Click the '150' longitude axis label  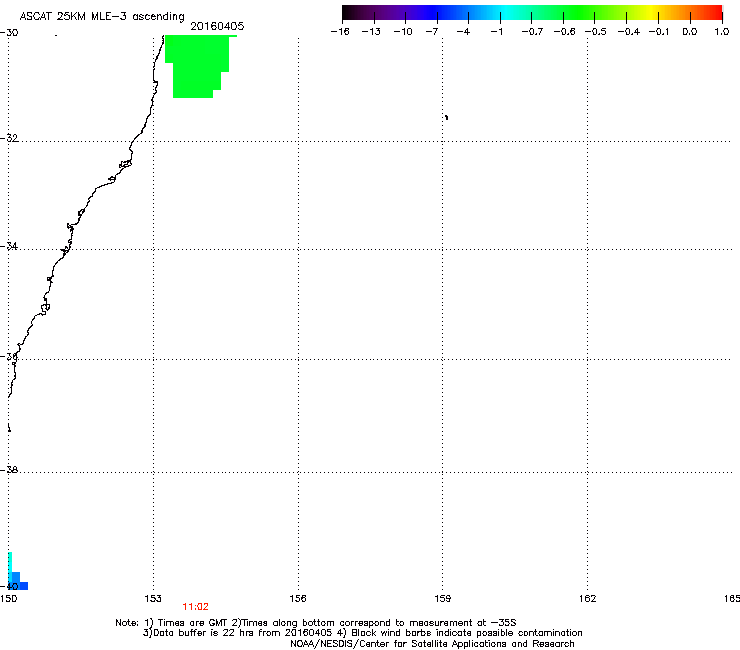pyautogui.click(x=8, y=599)
